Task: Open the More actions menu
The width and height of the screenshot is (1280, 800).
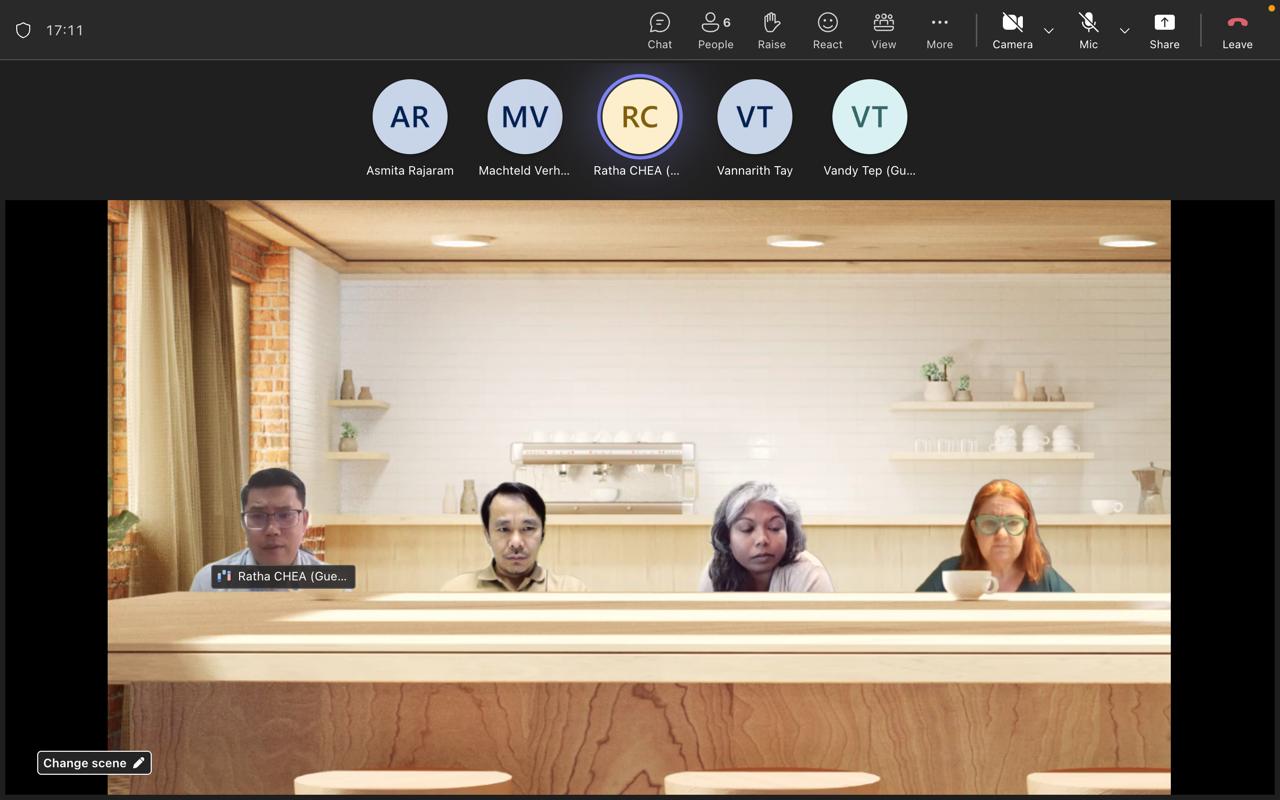Action: coord(939,30)
